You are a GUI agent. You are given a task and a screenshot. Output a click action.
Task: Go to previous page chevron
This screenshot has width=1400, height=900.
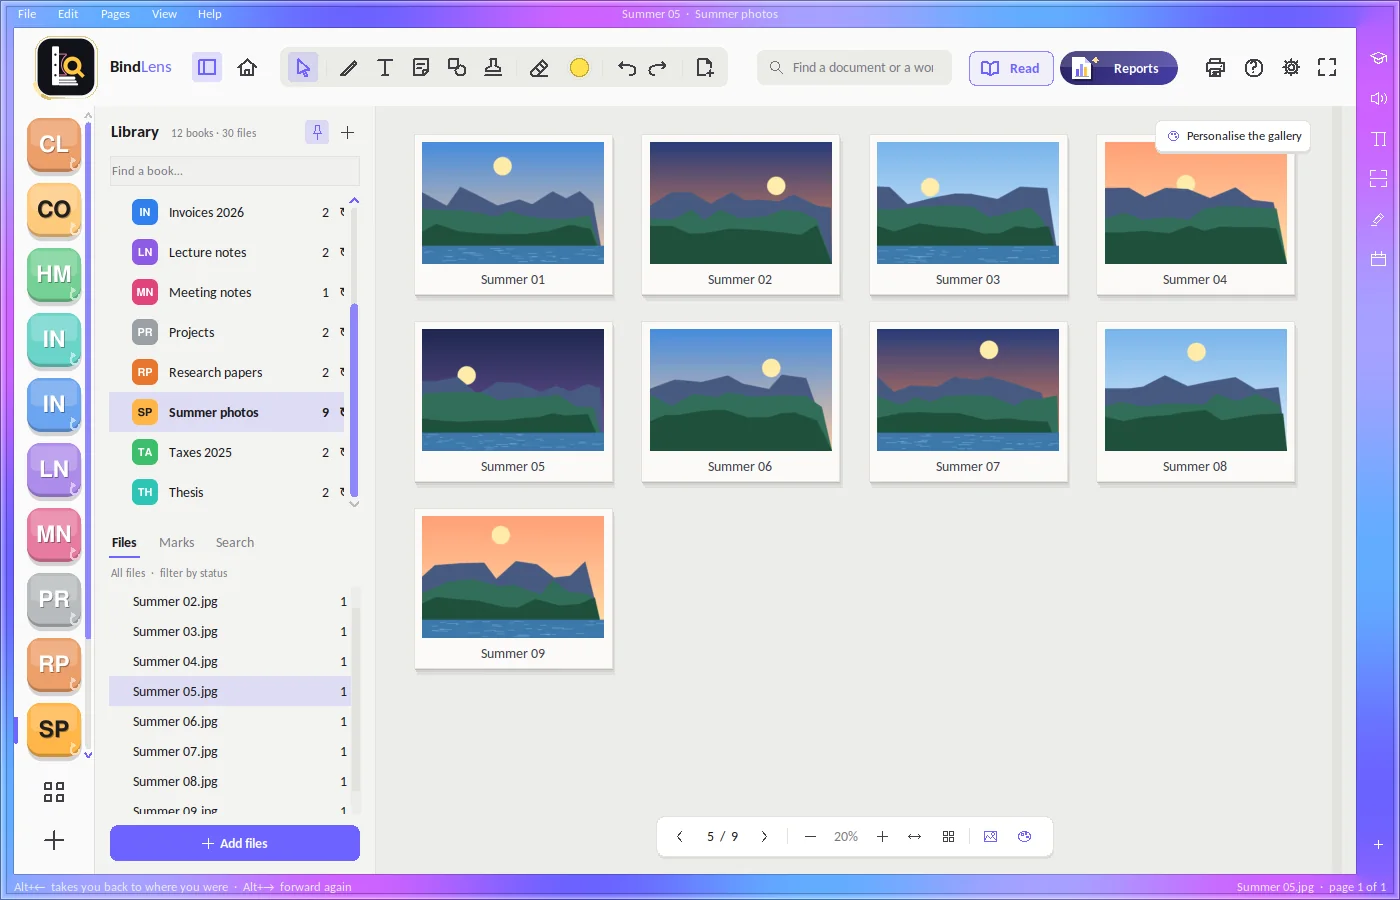(x=680, y=837)
